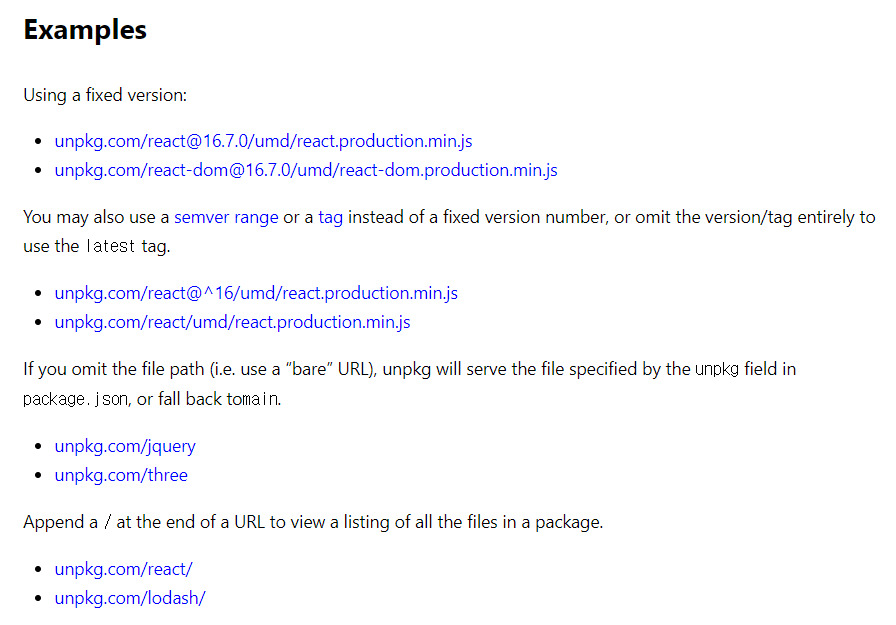Open unpkg.com/react/umd/react.production.min.js link
This screenshot has height=625, width=896.
tap(233, 322)
